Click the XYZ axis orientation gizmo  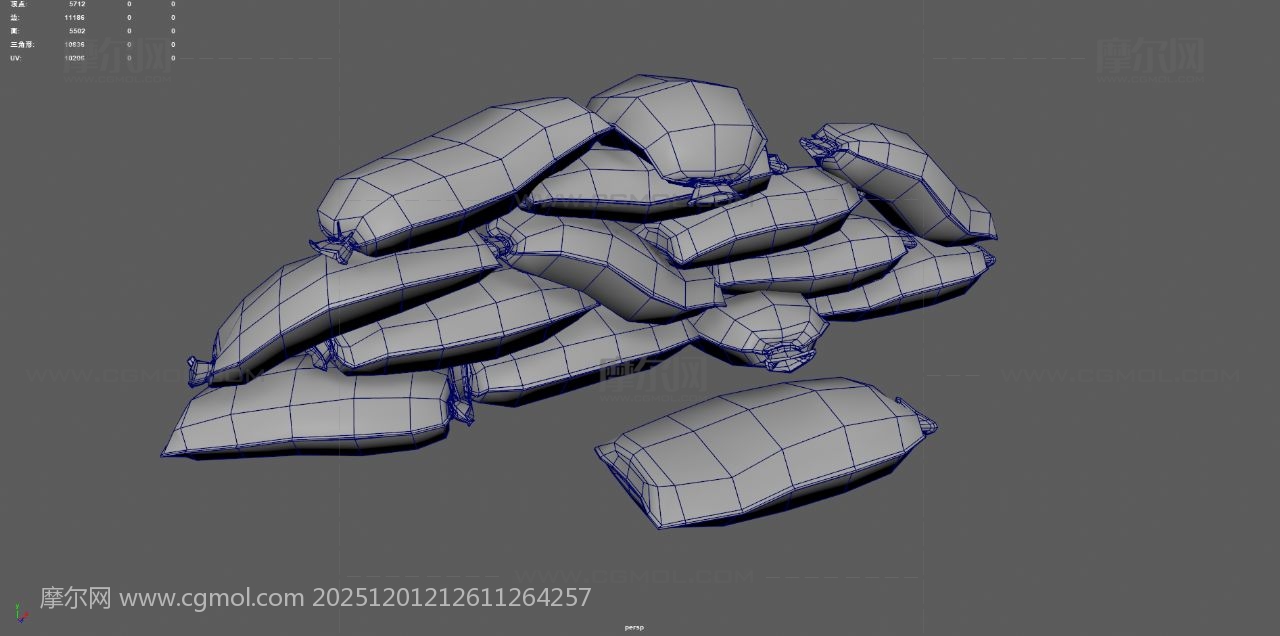point(20,612)
